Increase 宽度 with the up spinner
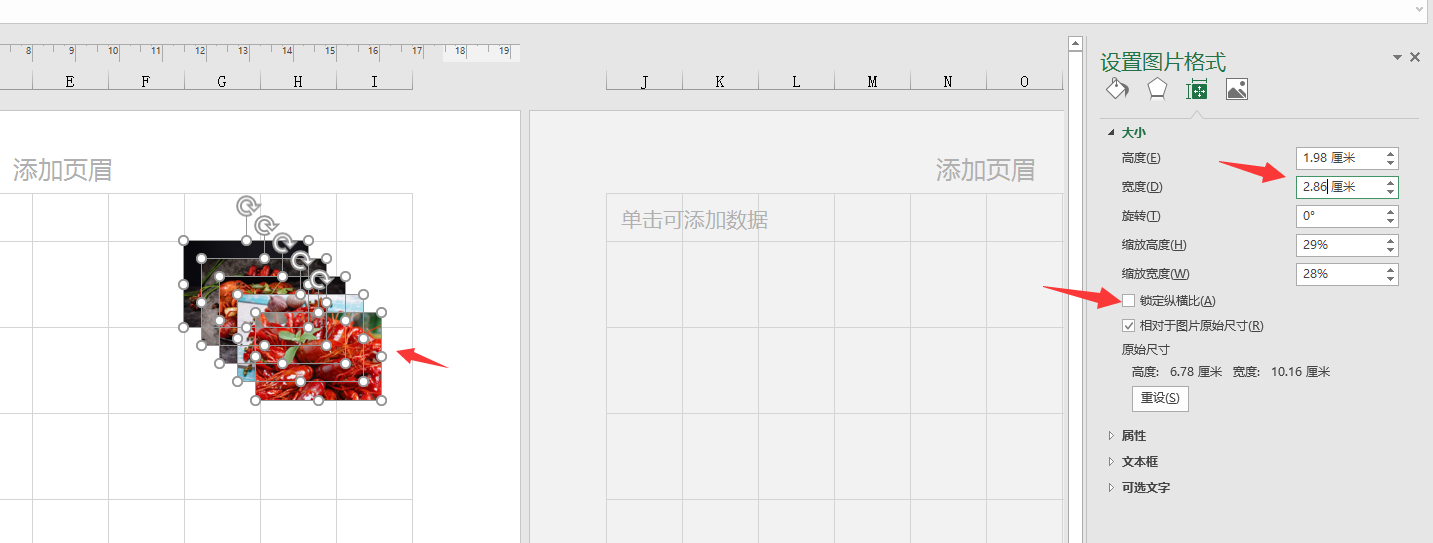1433x543 pixels. coord(1391,182)
